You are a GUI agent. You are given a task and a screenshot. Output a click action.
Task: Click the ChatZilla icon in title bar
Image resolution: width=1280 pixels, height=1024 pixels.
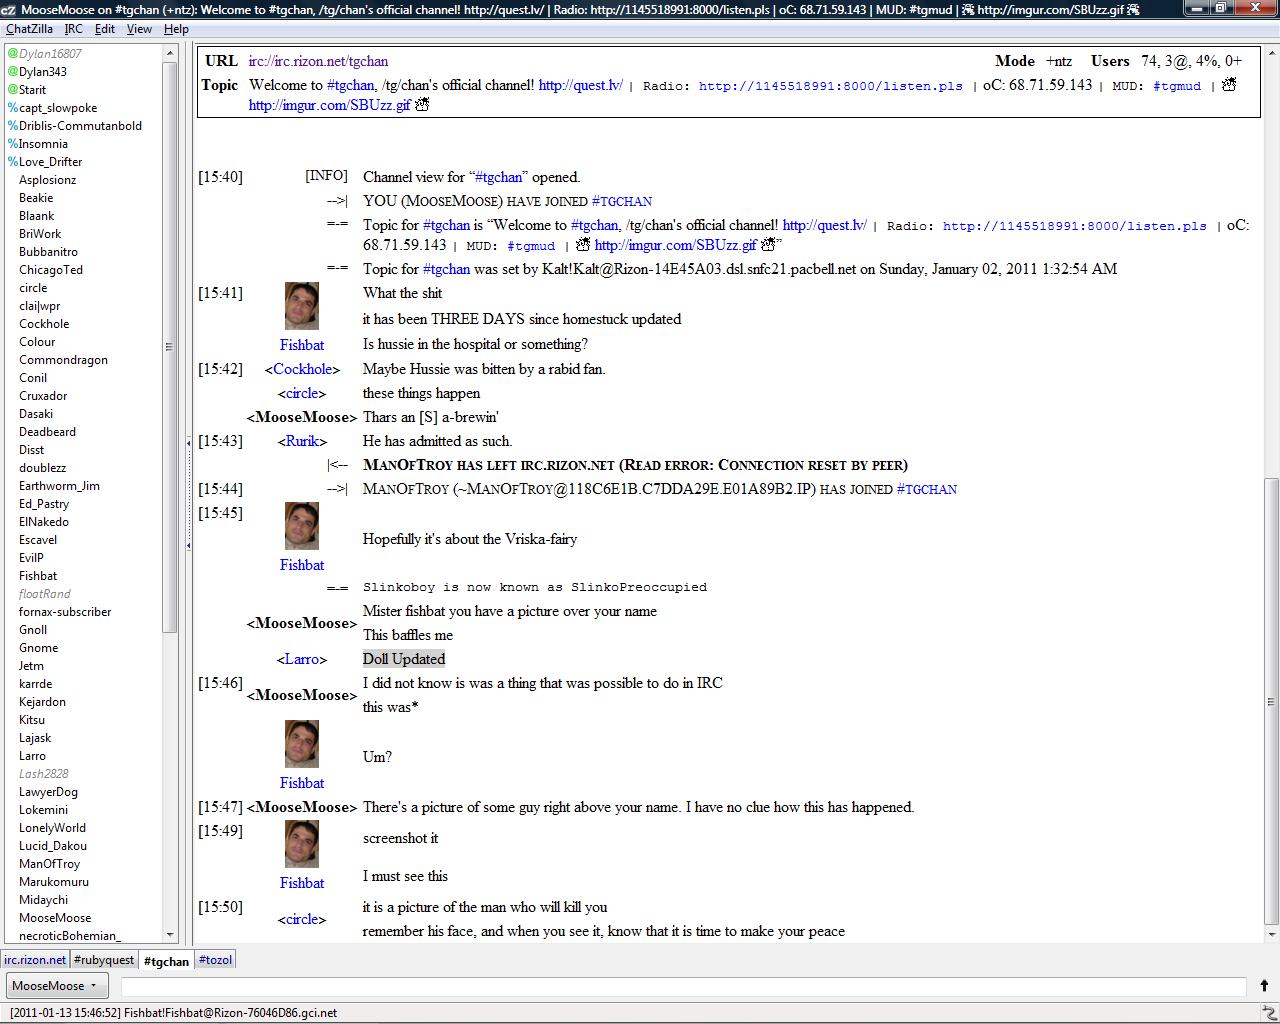tap(8, 9)
